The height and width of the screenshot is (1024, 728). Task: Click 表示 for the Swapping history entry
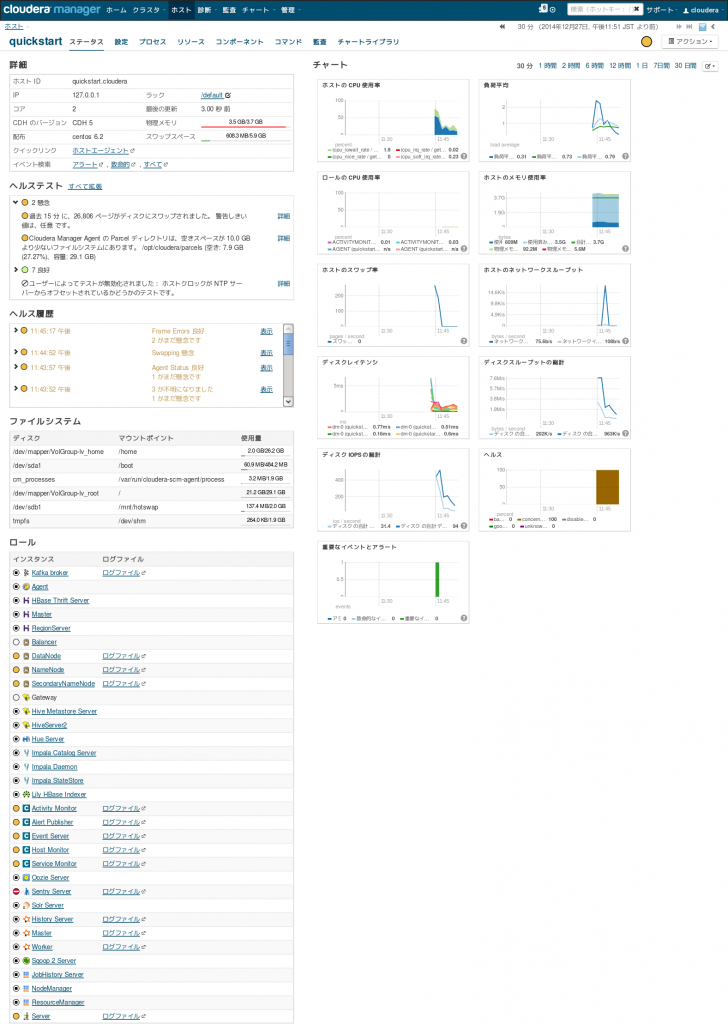(266, 353)
